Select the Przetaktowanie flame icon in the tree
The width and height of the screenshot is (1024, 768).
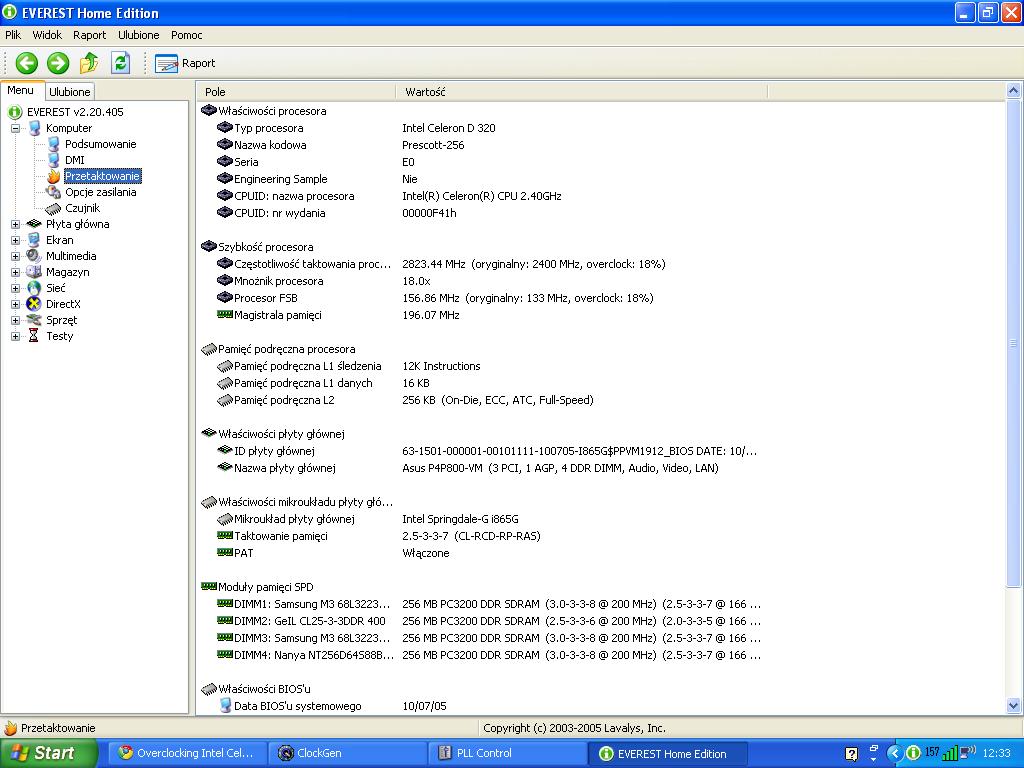(54, 176)
